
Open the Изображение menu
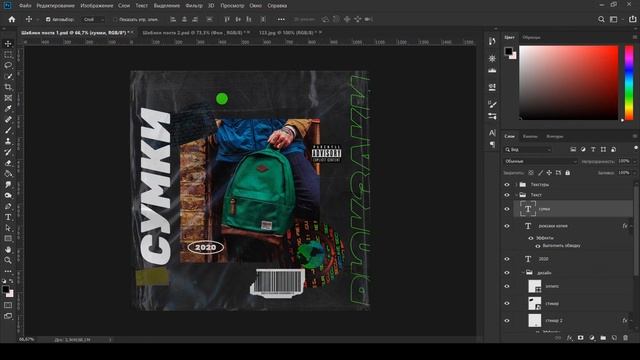[x=97, y=6]
